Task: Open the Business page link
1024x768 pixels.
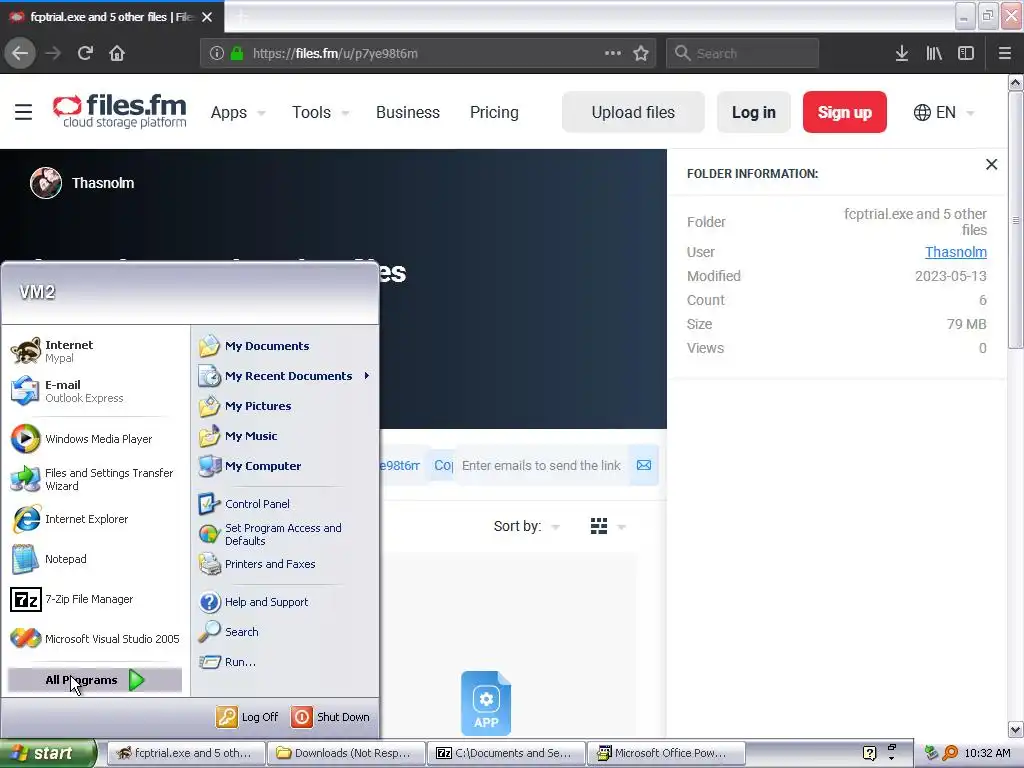Action: (x=408, y=112)
